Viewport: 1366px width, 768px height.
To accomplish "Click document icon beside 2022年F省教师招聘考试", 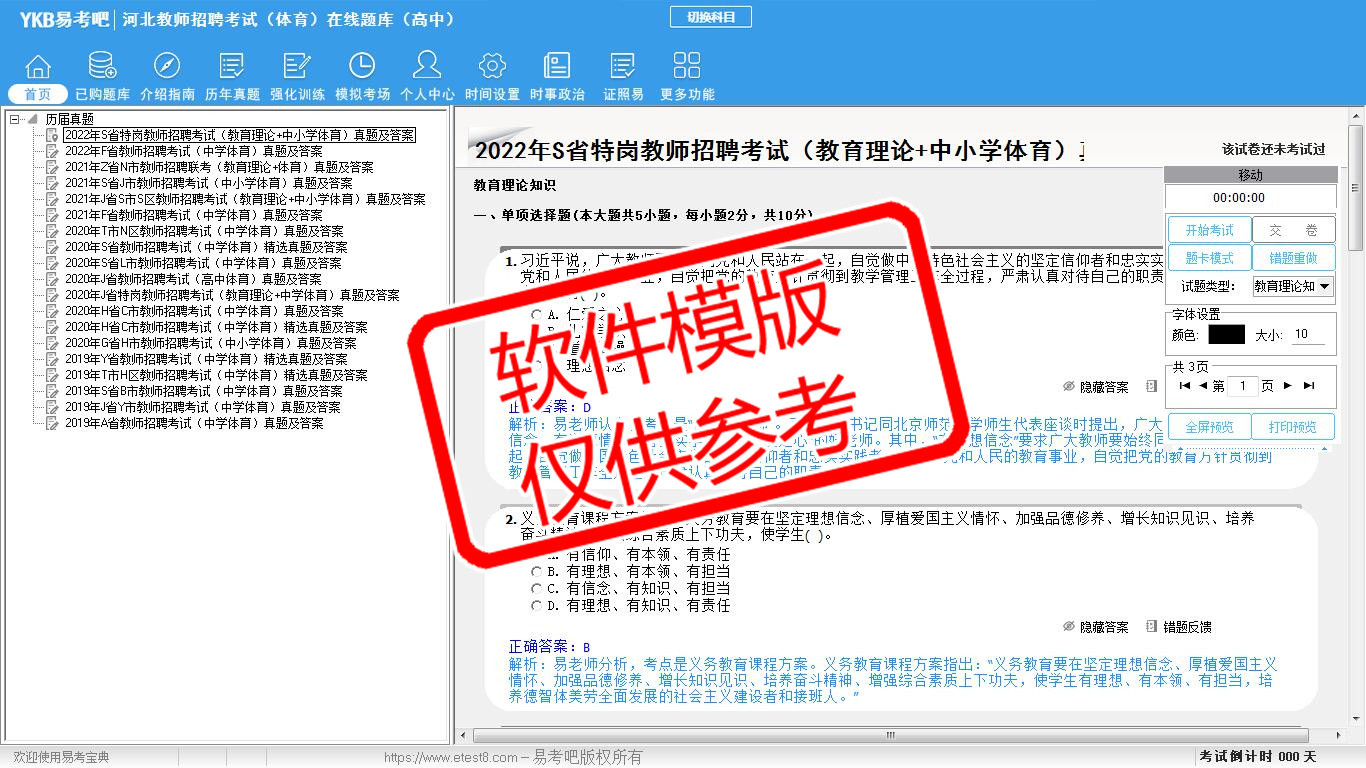I will [x=53, y=151].
